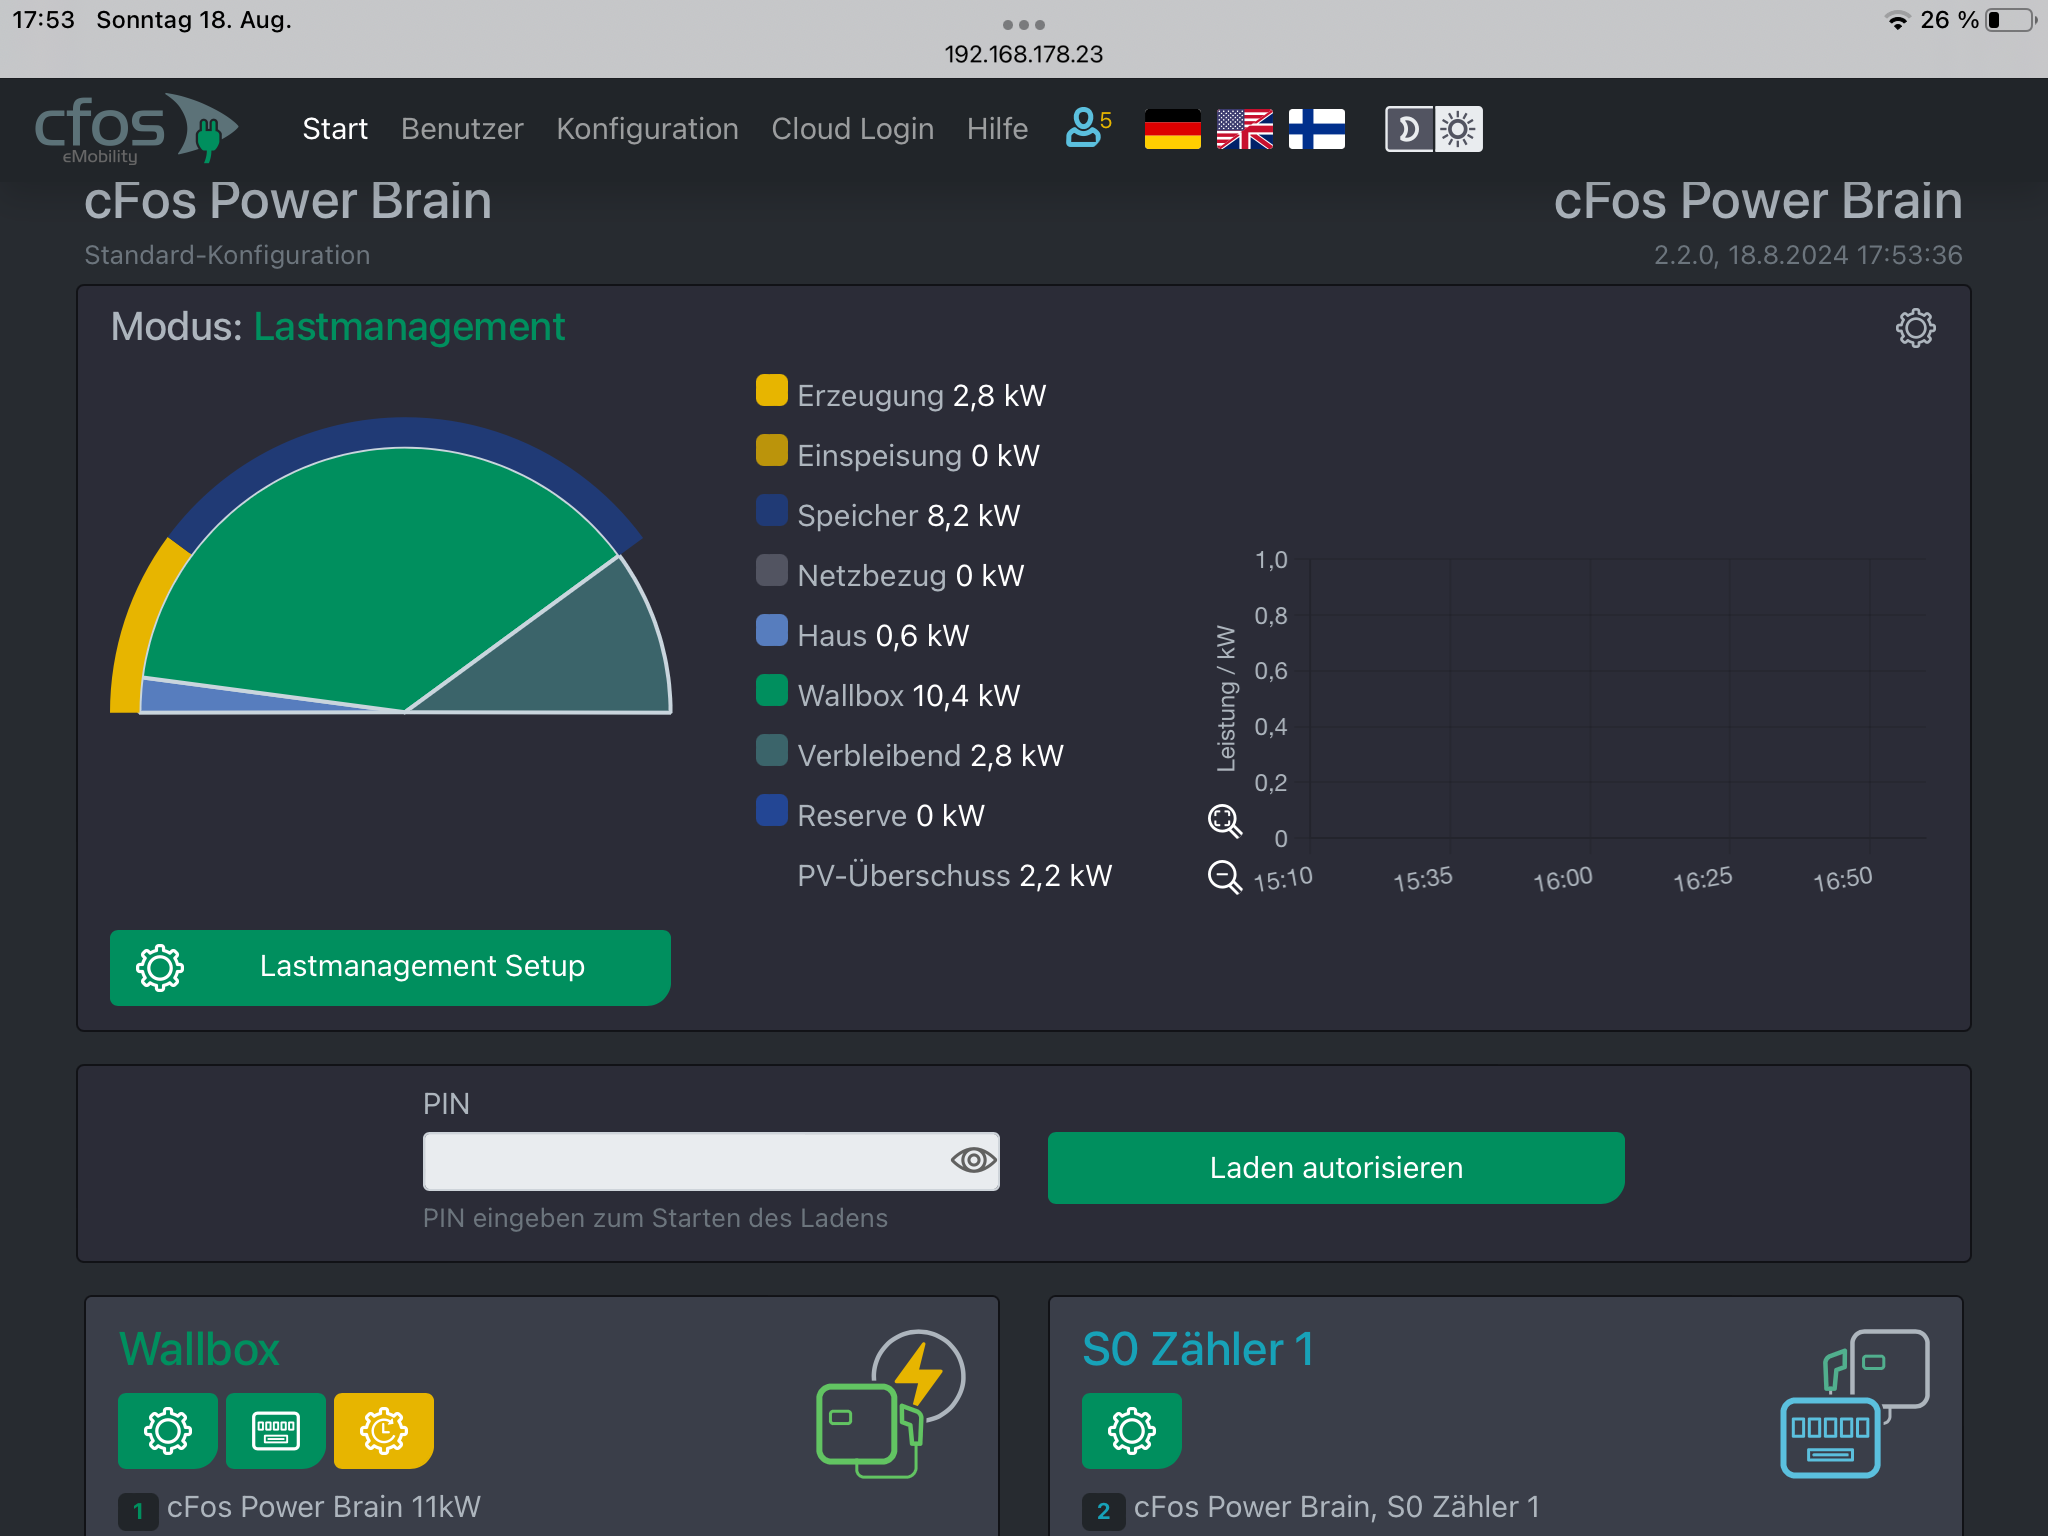Toggle Wallbox green legend swatch
This screenshot has width=2048, height=1536.
772,691
